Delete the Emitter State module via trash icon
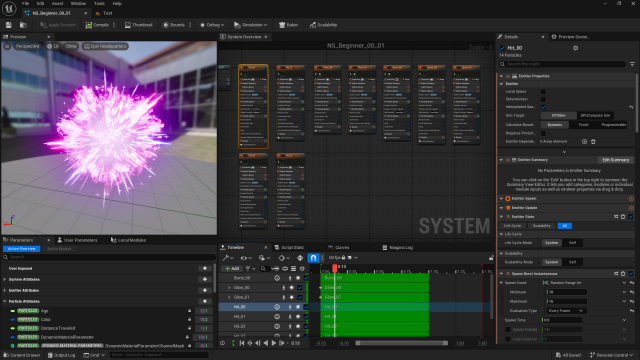 623,217
